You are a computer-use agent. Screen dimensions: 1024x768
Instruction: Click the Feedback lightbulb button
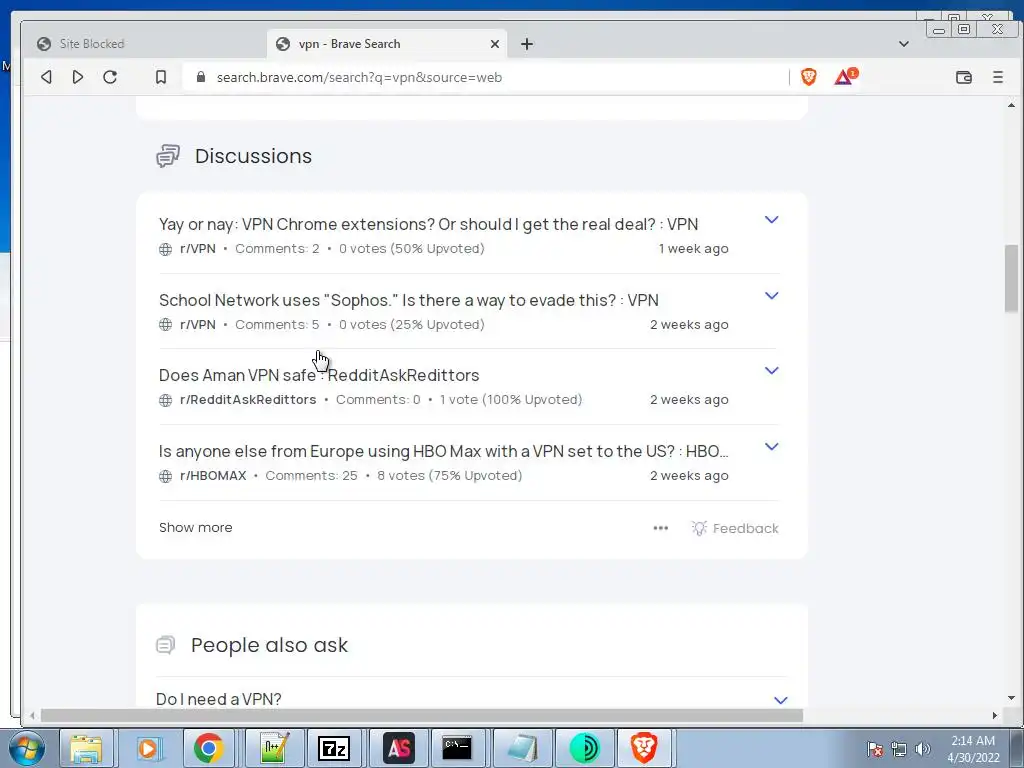tap(735, 528)
